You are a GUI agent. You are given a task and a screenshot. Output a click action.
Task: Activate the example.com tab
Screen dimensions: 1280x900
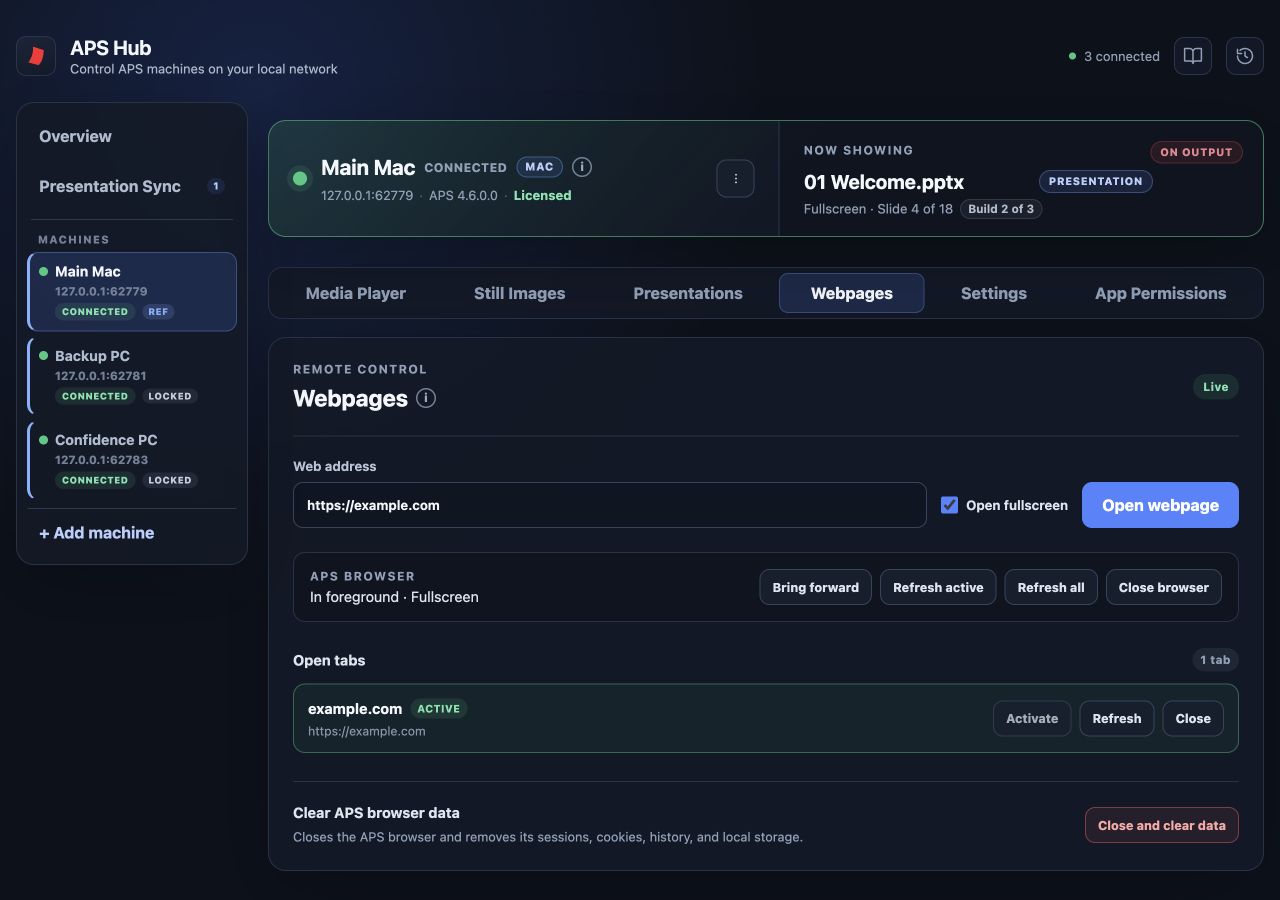[x=1032, y=718]
